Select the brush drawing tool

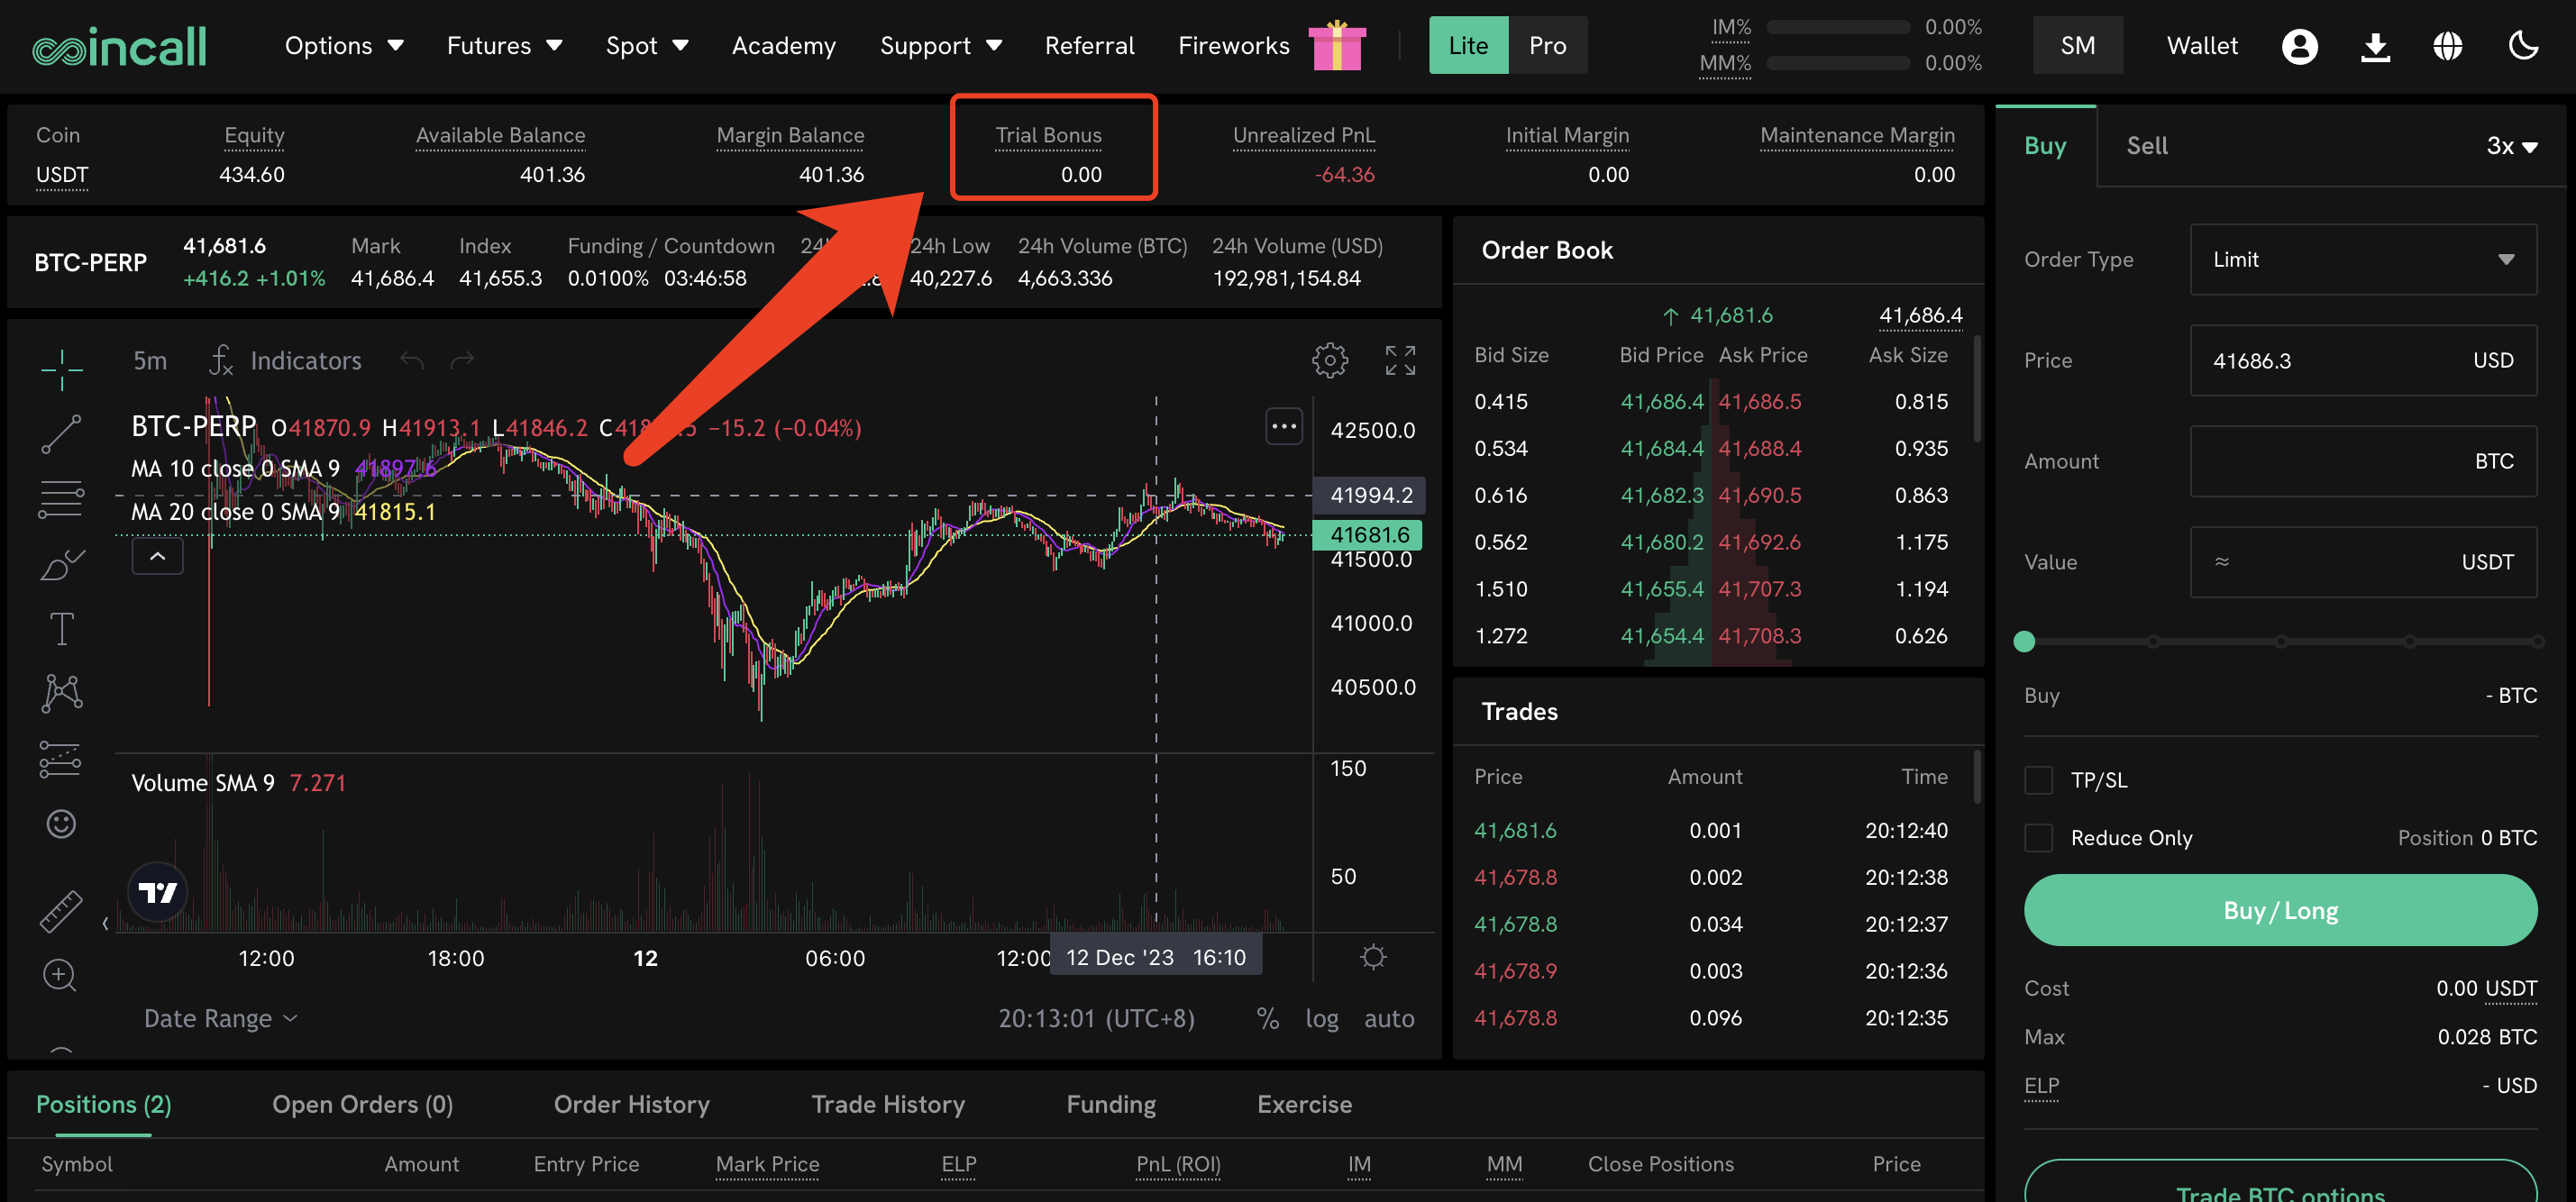61,564
